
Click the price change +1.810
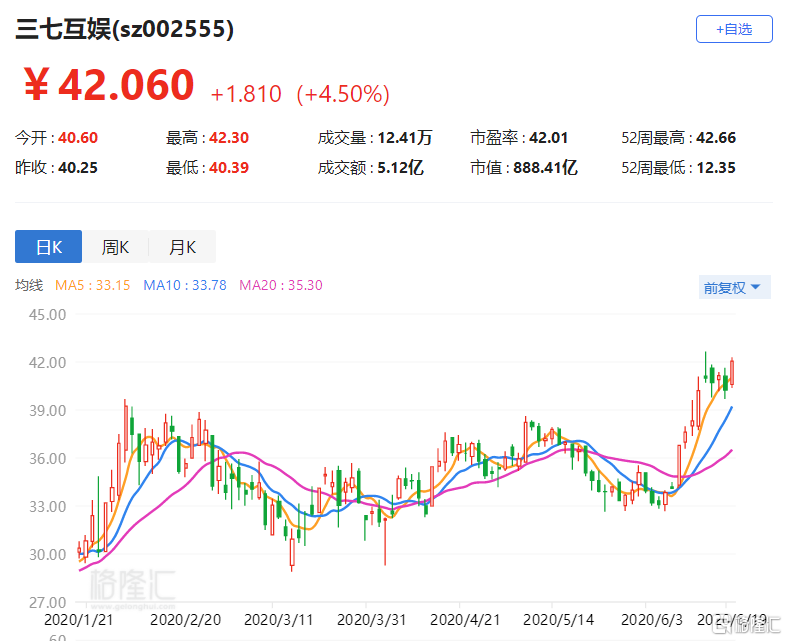pyautogui.click(x=246, y=94)
